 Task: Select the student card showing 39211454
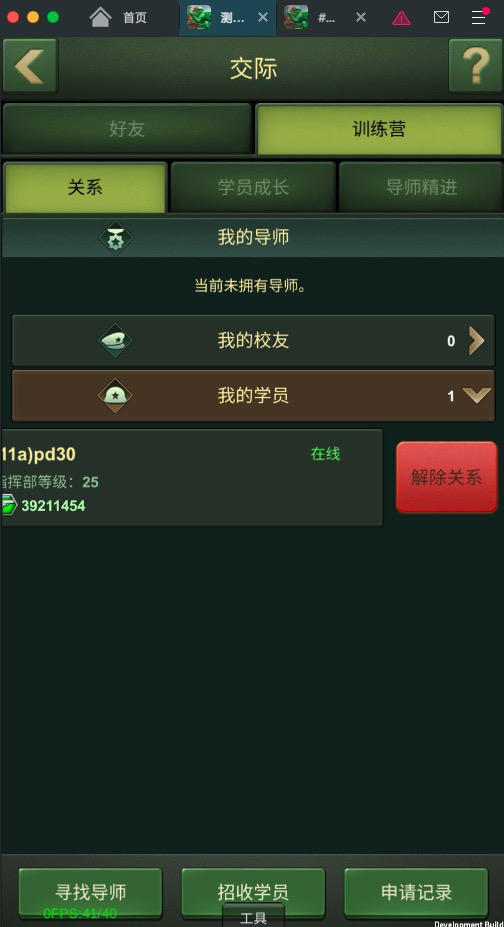coord(192,478)
